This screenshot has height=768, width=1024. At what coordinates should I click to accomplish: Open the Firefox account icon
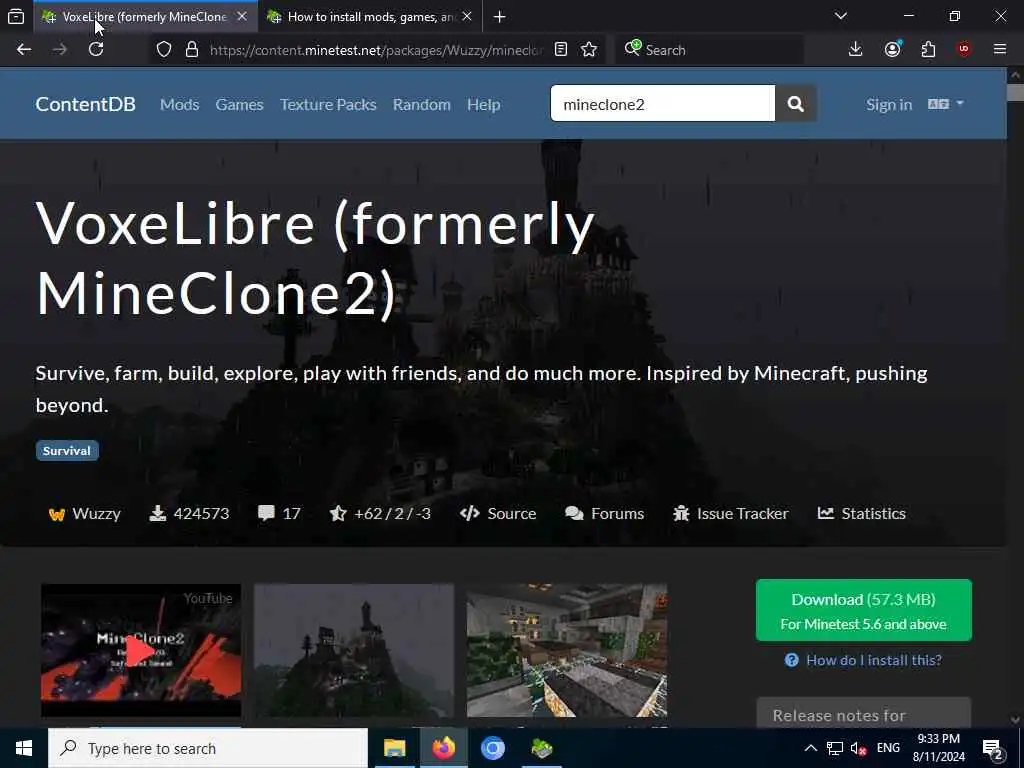[893, 50]
